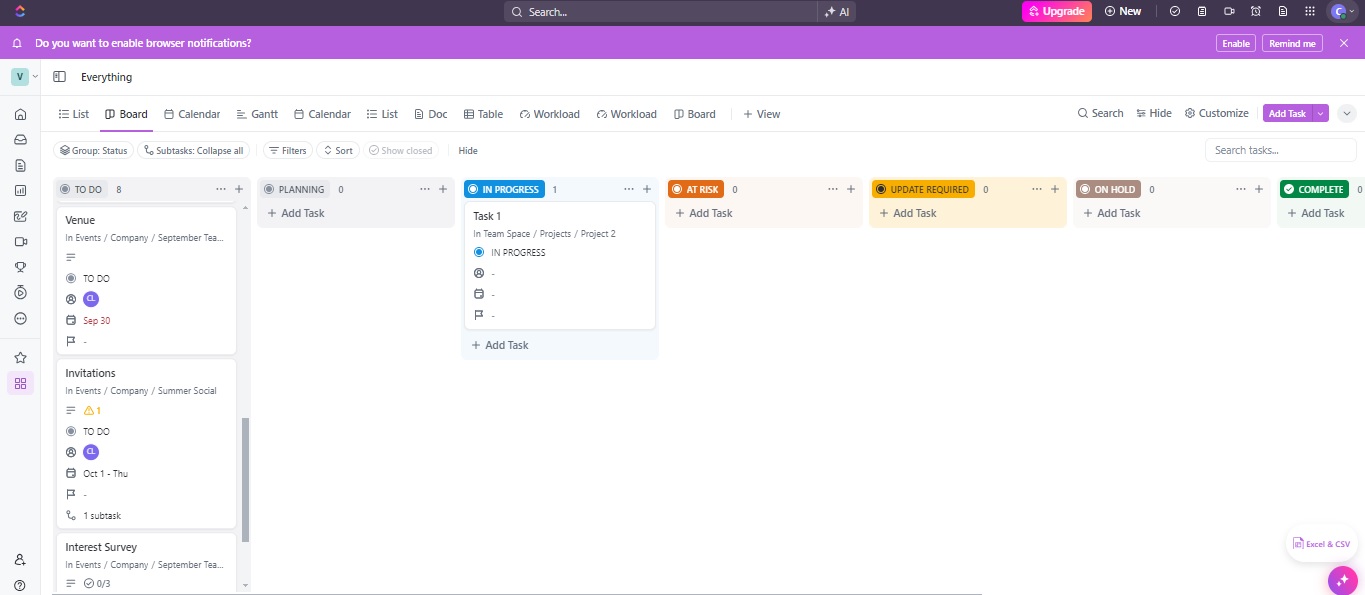Go to Home in the left sidebar
Image resolution: width=1365 pixels, height=595 pixels.
tap(20, 114)
